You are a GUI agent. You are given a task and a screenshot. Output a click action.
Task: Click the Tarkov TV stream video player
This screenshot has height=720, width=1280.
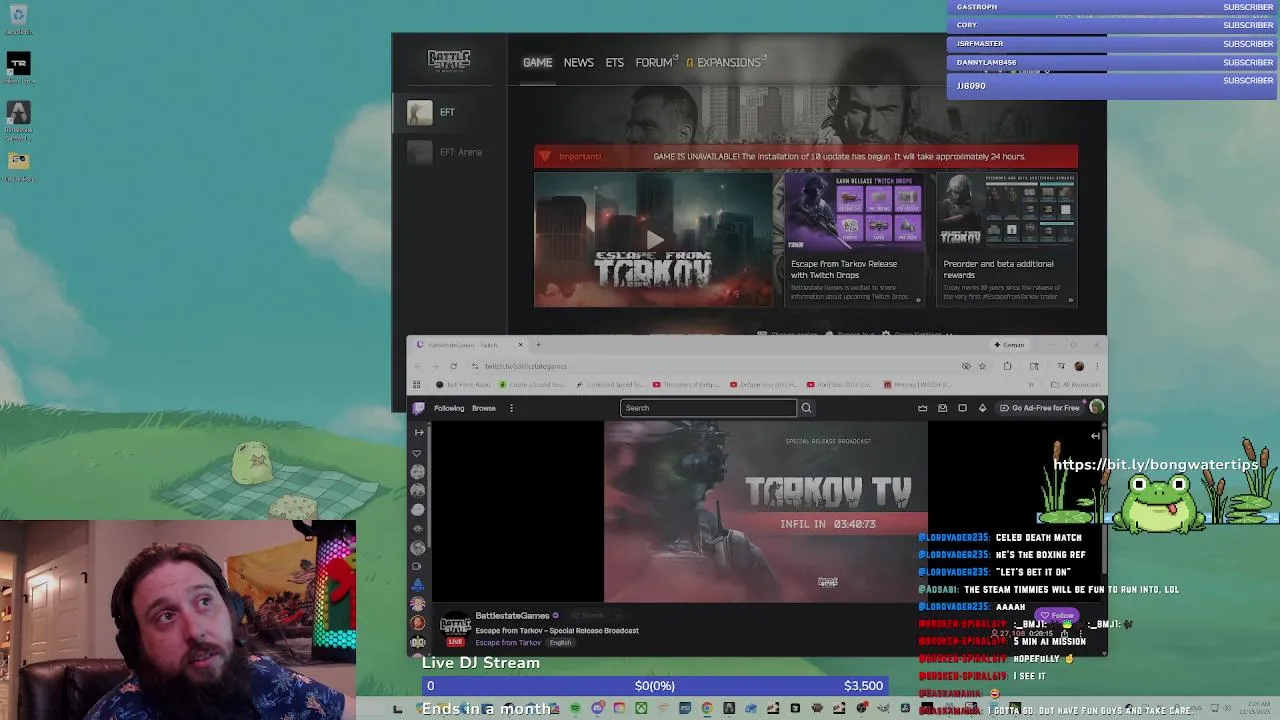click(x=766, y=512)
